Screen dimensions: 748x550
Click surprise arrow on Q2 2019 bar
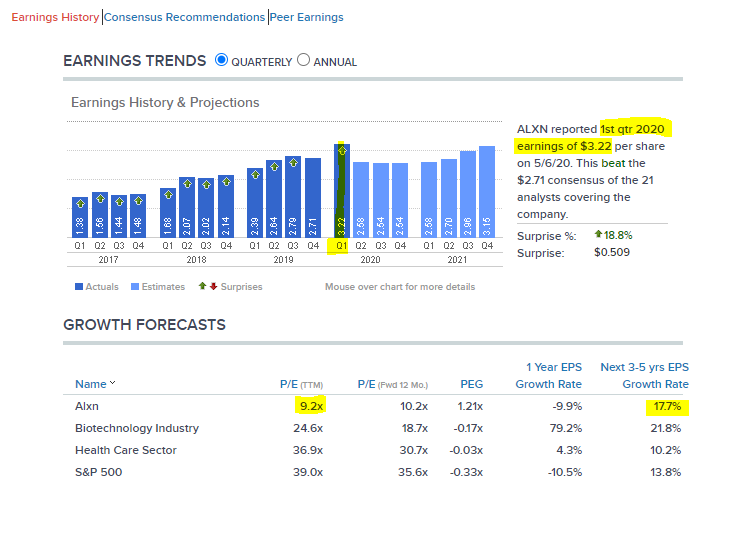(x=274, y=167)
